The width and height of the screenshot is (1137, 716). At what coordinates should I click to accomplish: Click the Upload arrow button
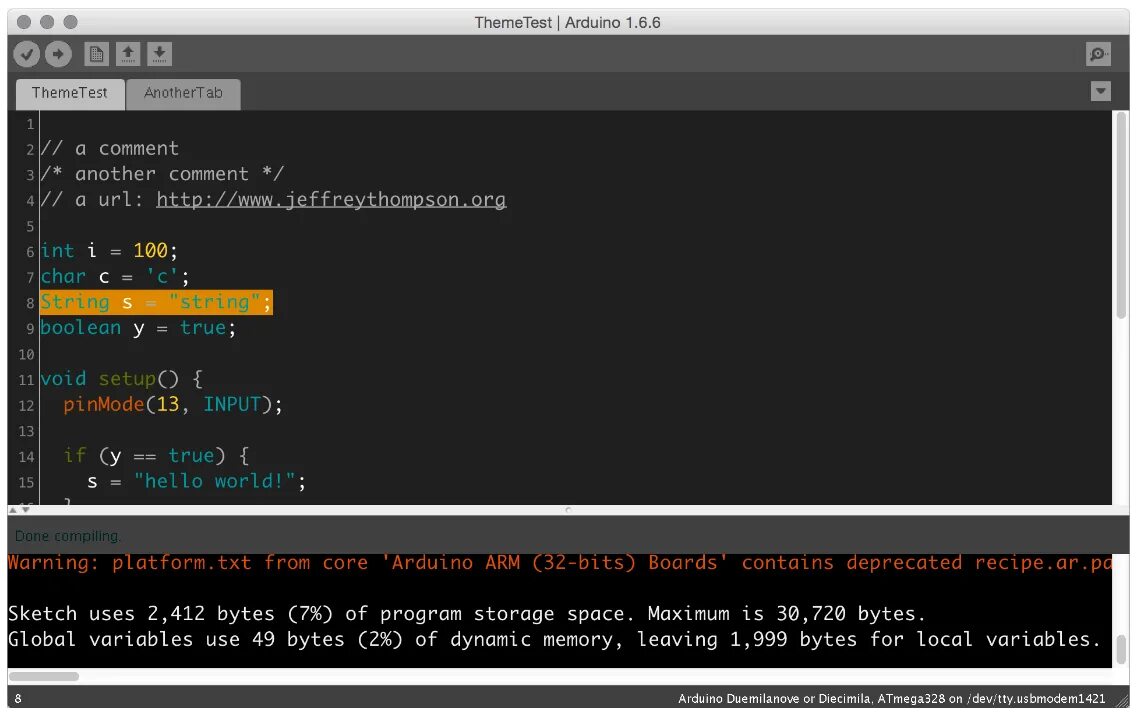click(x=59, y=54)
